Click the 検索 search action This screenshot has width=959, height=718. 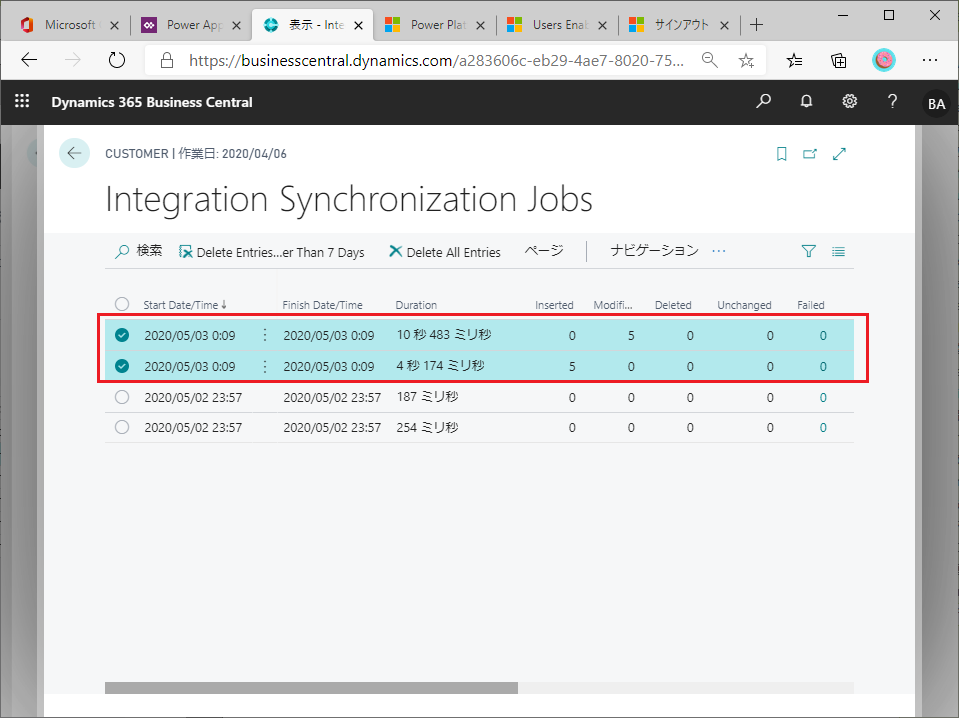139,251
